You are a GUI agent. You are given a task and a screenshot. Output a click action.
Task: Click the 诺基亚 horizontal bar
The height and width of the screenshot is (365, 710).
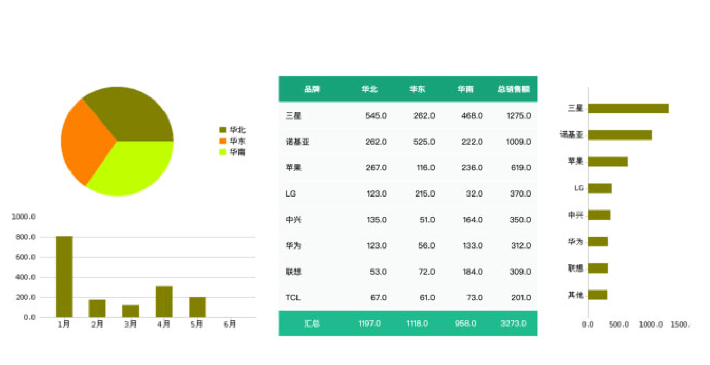620,135
